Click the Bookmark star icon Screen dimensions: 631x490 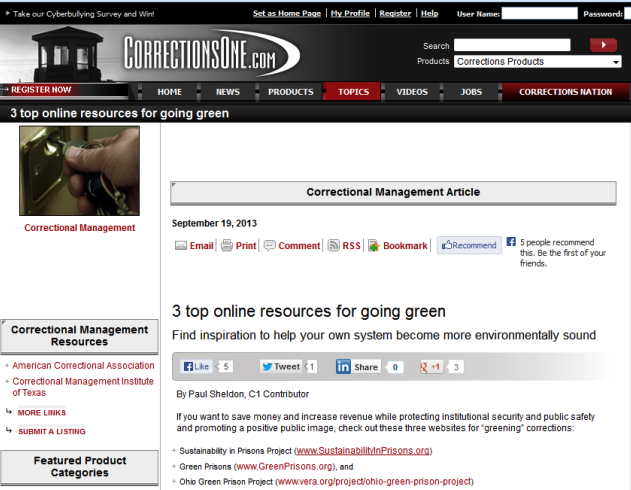[x=374, y=245]
